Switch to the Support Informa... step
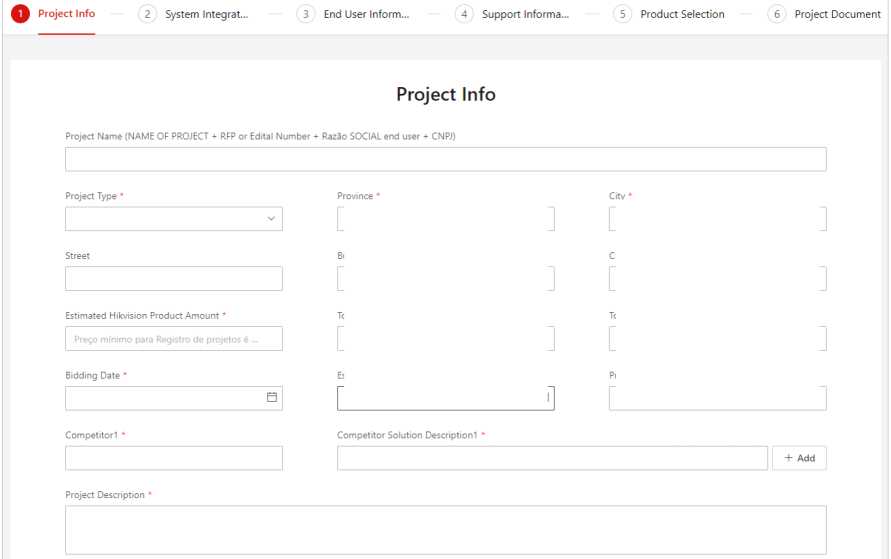The height and width of the screenshot is (559, 891). [x=524, y=14]
